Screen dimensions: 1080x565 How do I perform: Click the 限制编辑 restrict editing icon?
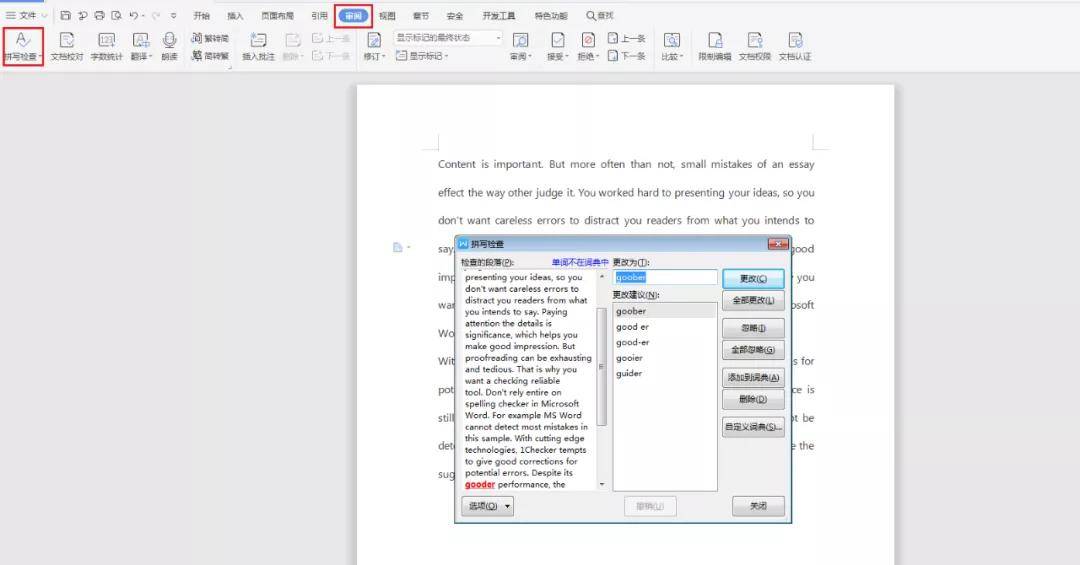[x=715, y=47]
